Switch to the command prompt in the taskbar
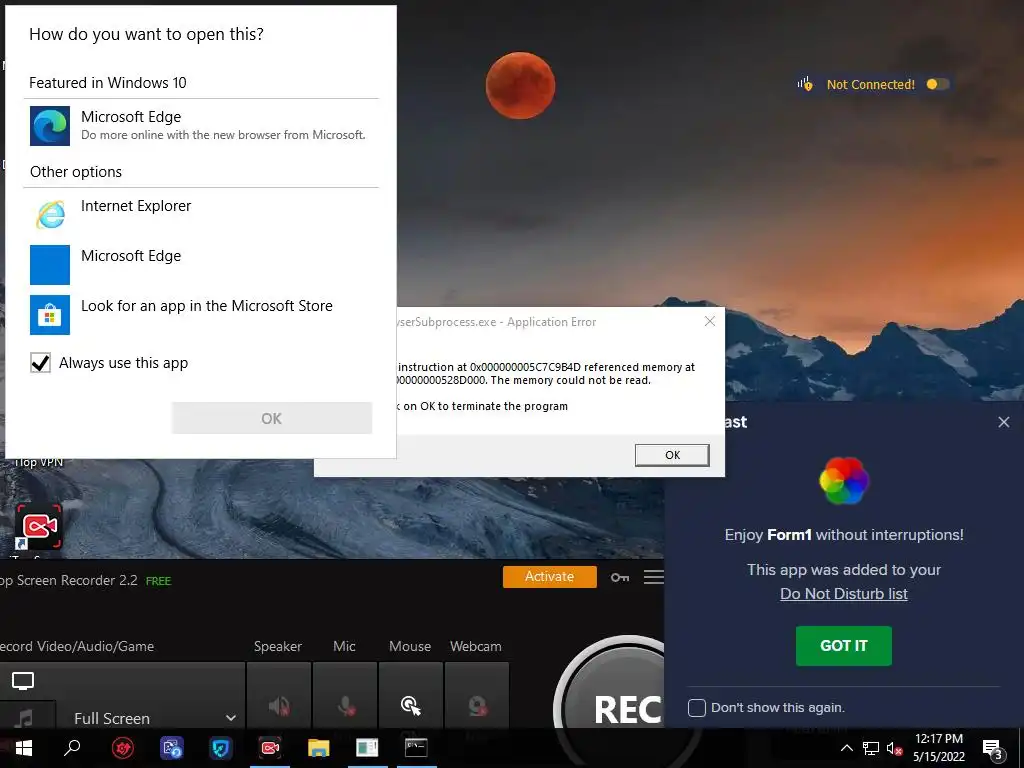 [x=416, y=748]
